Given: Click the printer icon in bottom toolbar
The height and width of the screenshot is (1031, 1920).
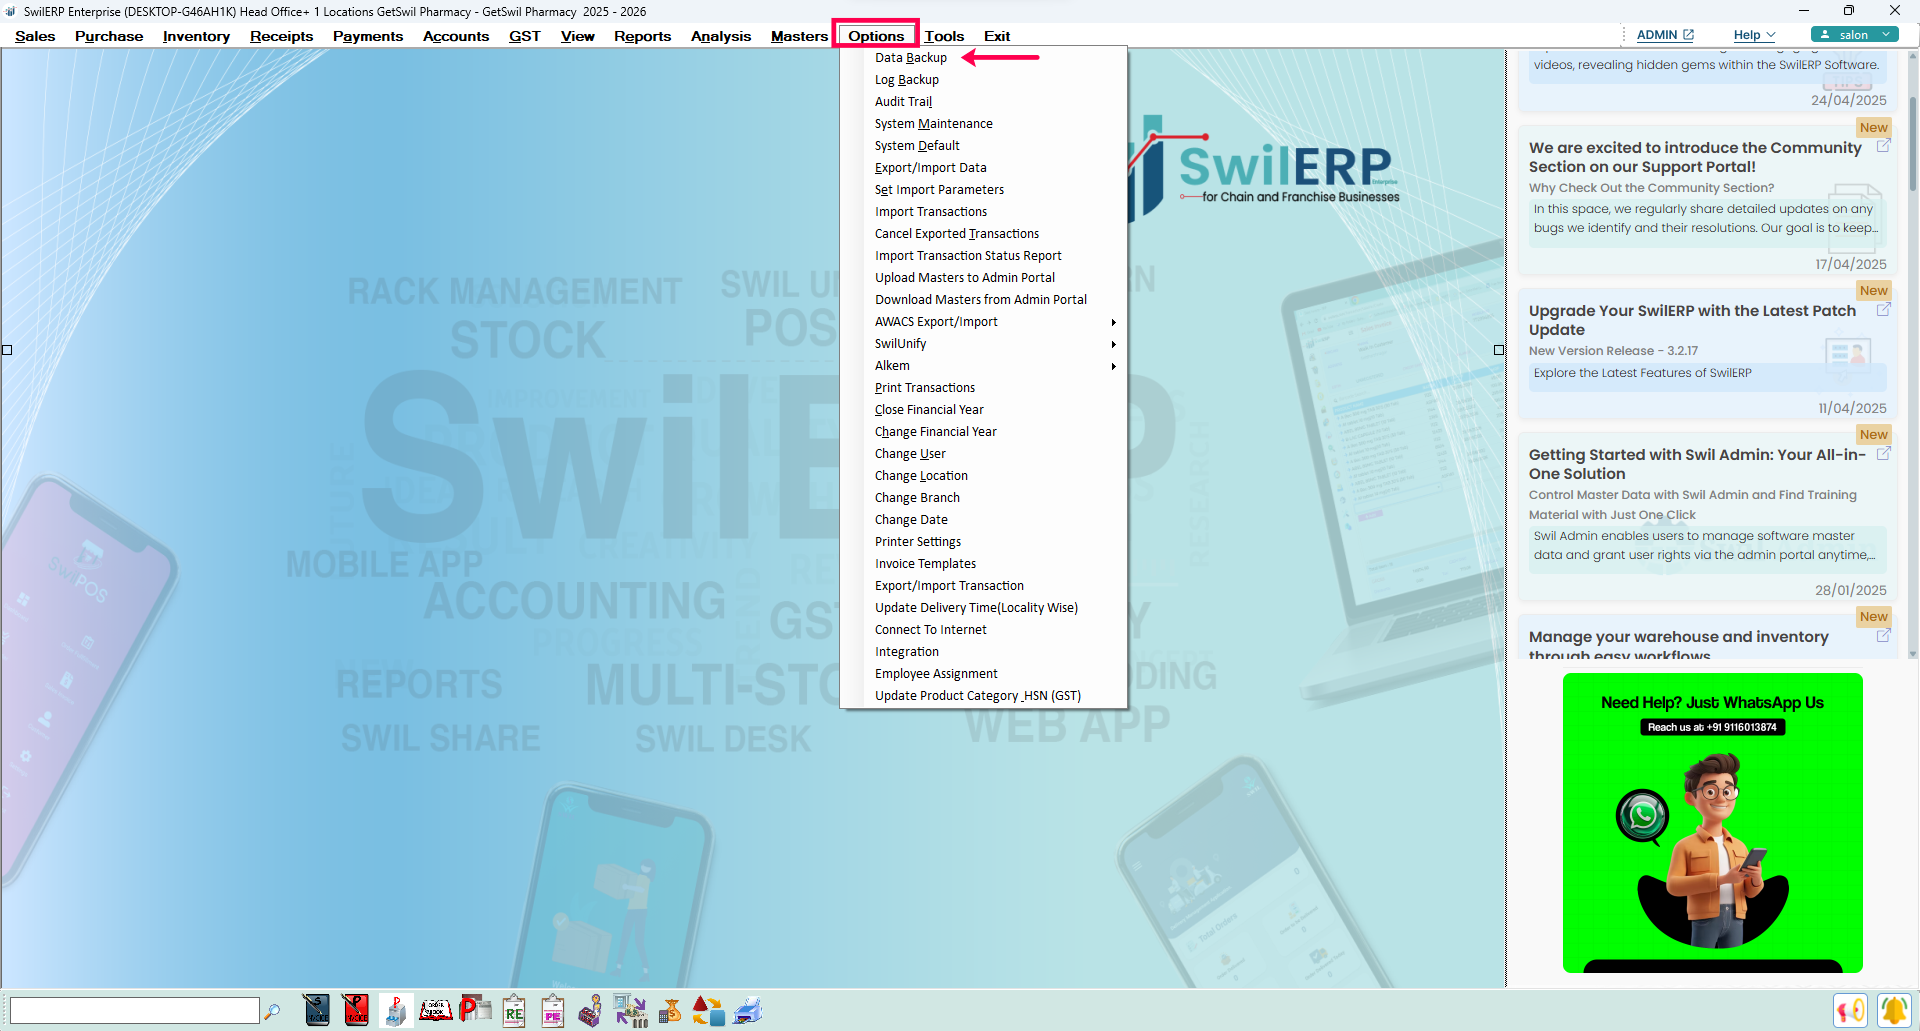Looking at the screenshot, I should [748, 1010].
